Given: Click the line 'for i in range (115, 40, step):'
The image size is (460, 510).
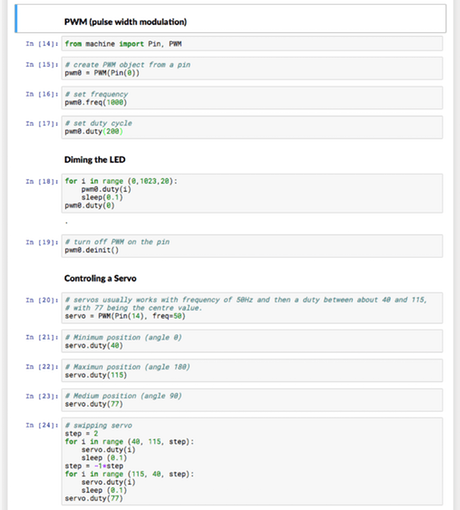Looking at the screenshot, I should 129,474.
